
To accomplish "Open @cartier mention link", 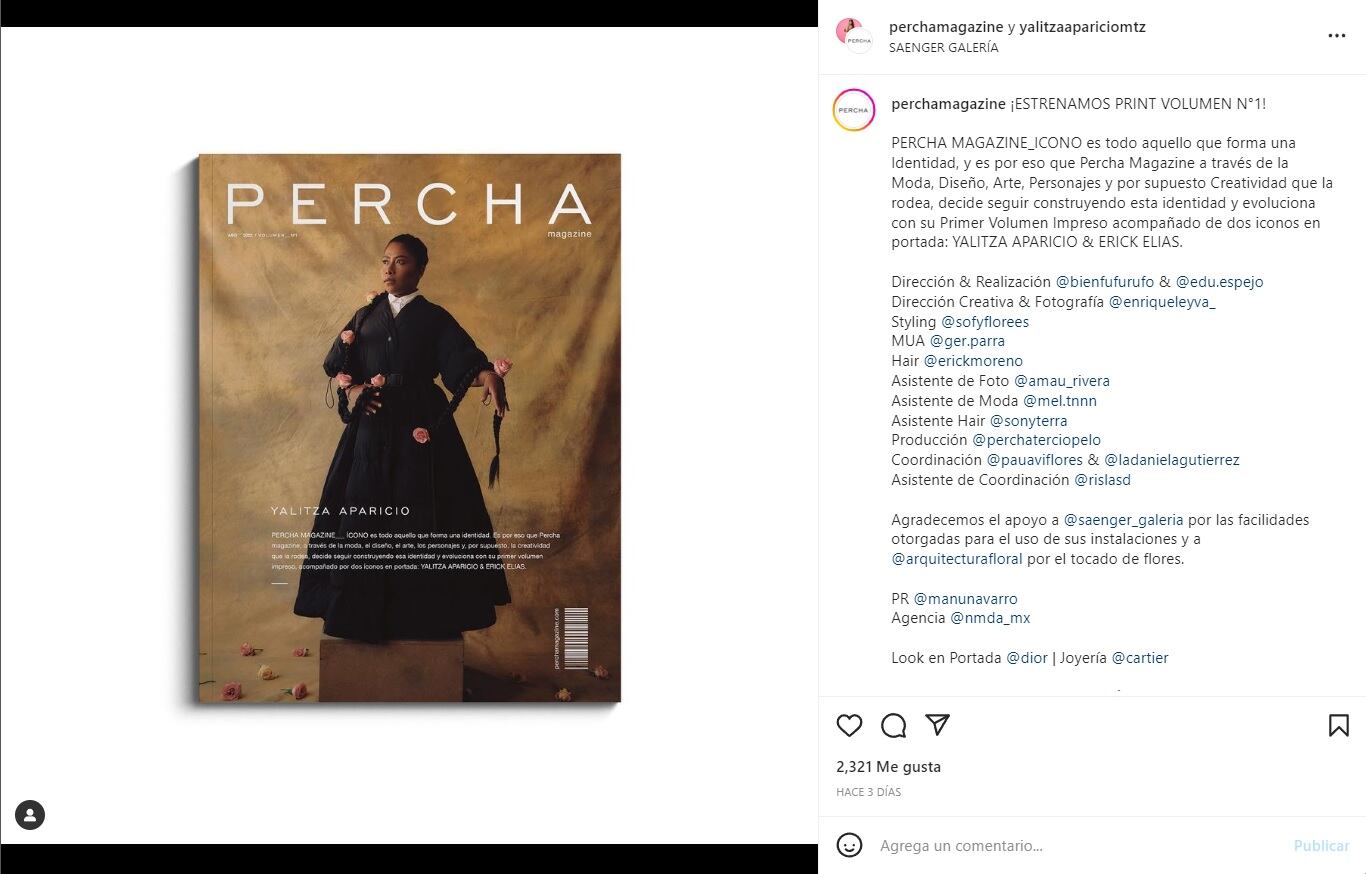I will pos(1140,658).
